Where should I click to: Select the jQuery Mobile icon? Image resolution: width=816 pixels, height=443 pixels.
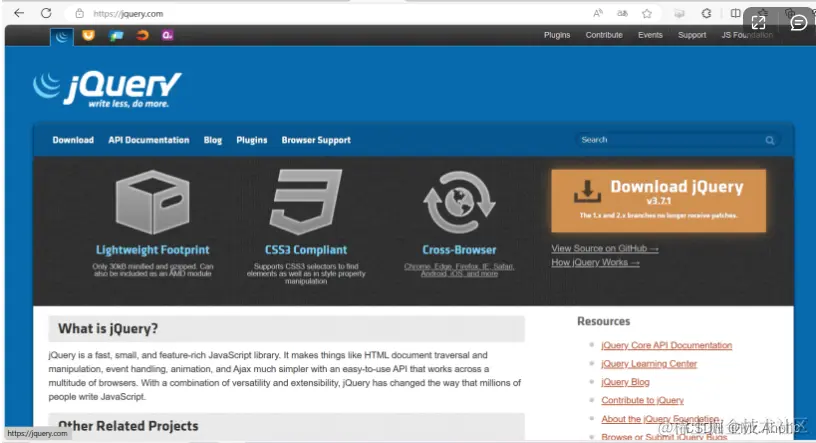click(116, 35)
